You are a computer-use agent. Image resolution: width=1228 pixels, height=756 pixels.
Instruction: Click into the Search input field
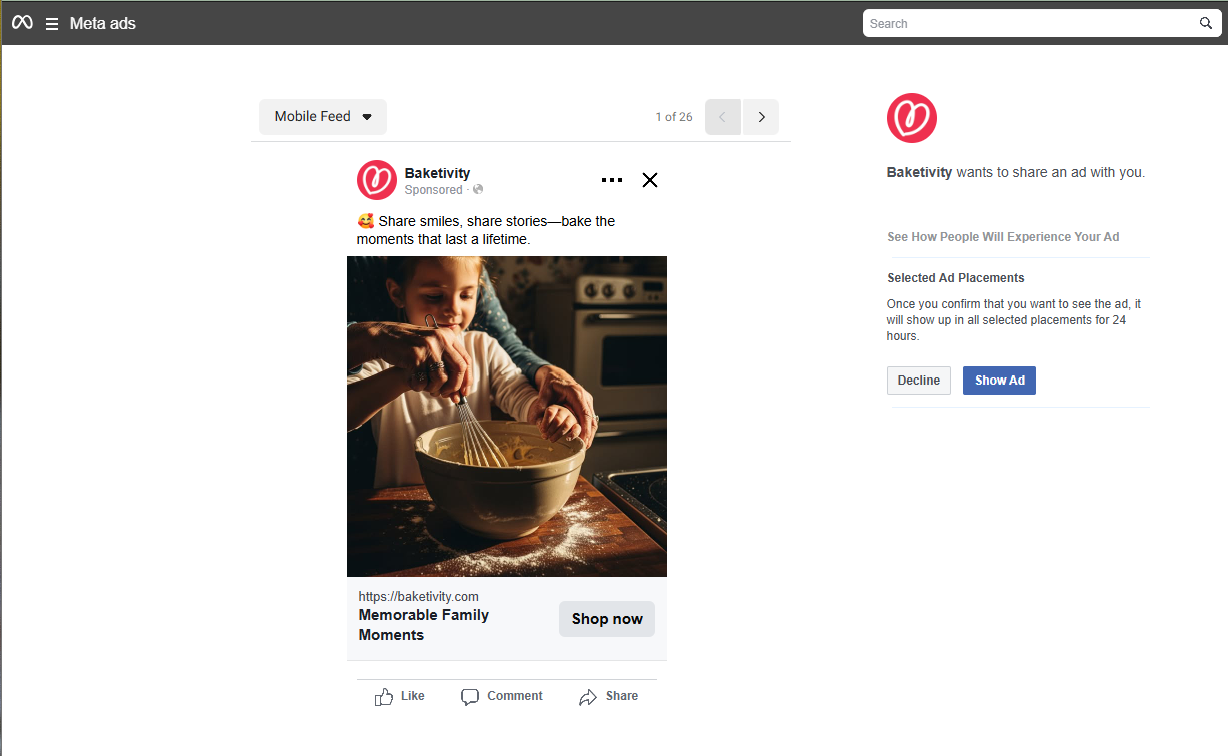pyautogui.click(x=1030, y=23)
